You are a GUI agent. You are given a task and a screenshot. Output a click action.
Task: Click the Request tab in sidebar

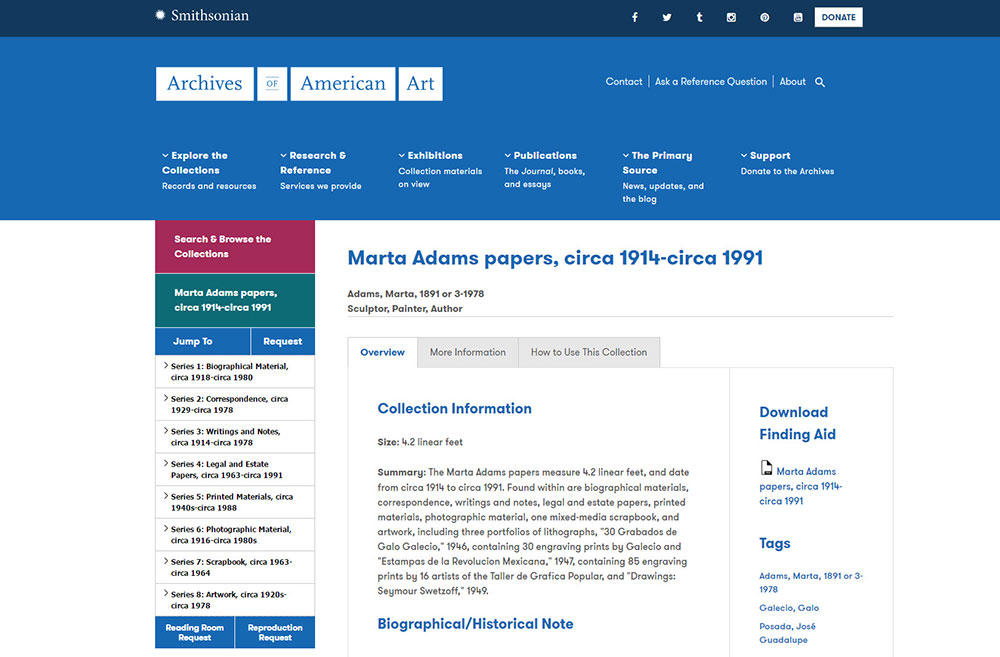click(x=283, y=341)
